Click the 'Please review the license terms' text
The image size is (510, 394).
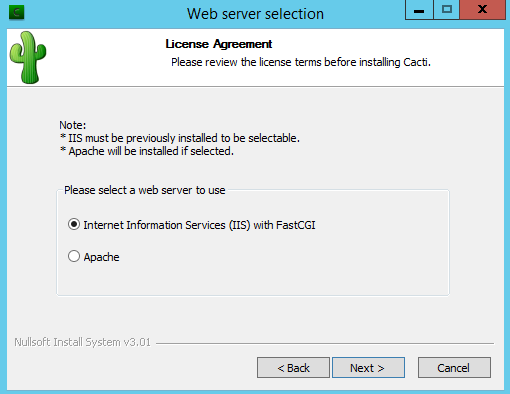(301, 62)
